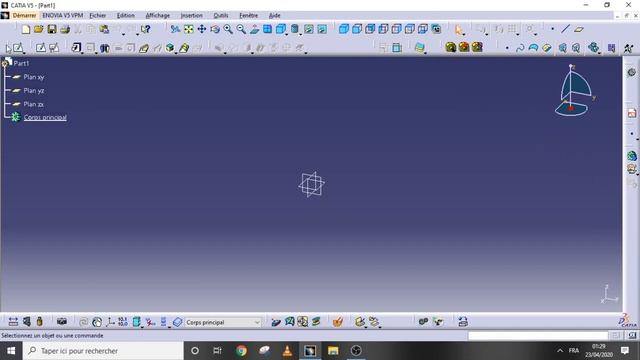Screen dimensions: 640x360
Task: Click the Axis System icon in the bottom toolbar
Action: click(110, 322)
